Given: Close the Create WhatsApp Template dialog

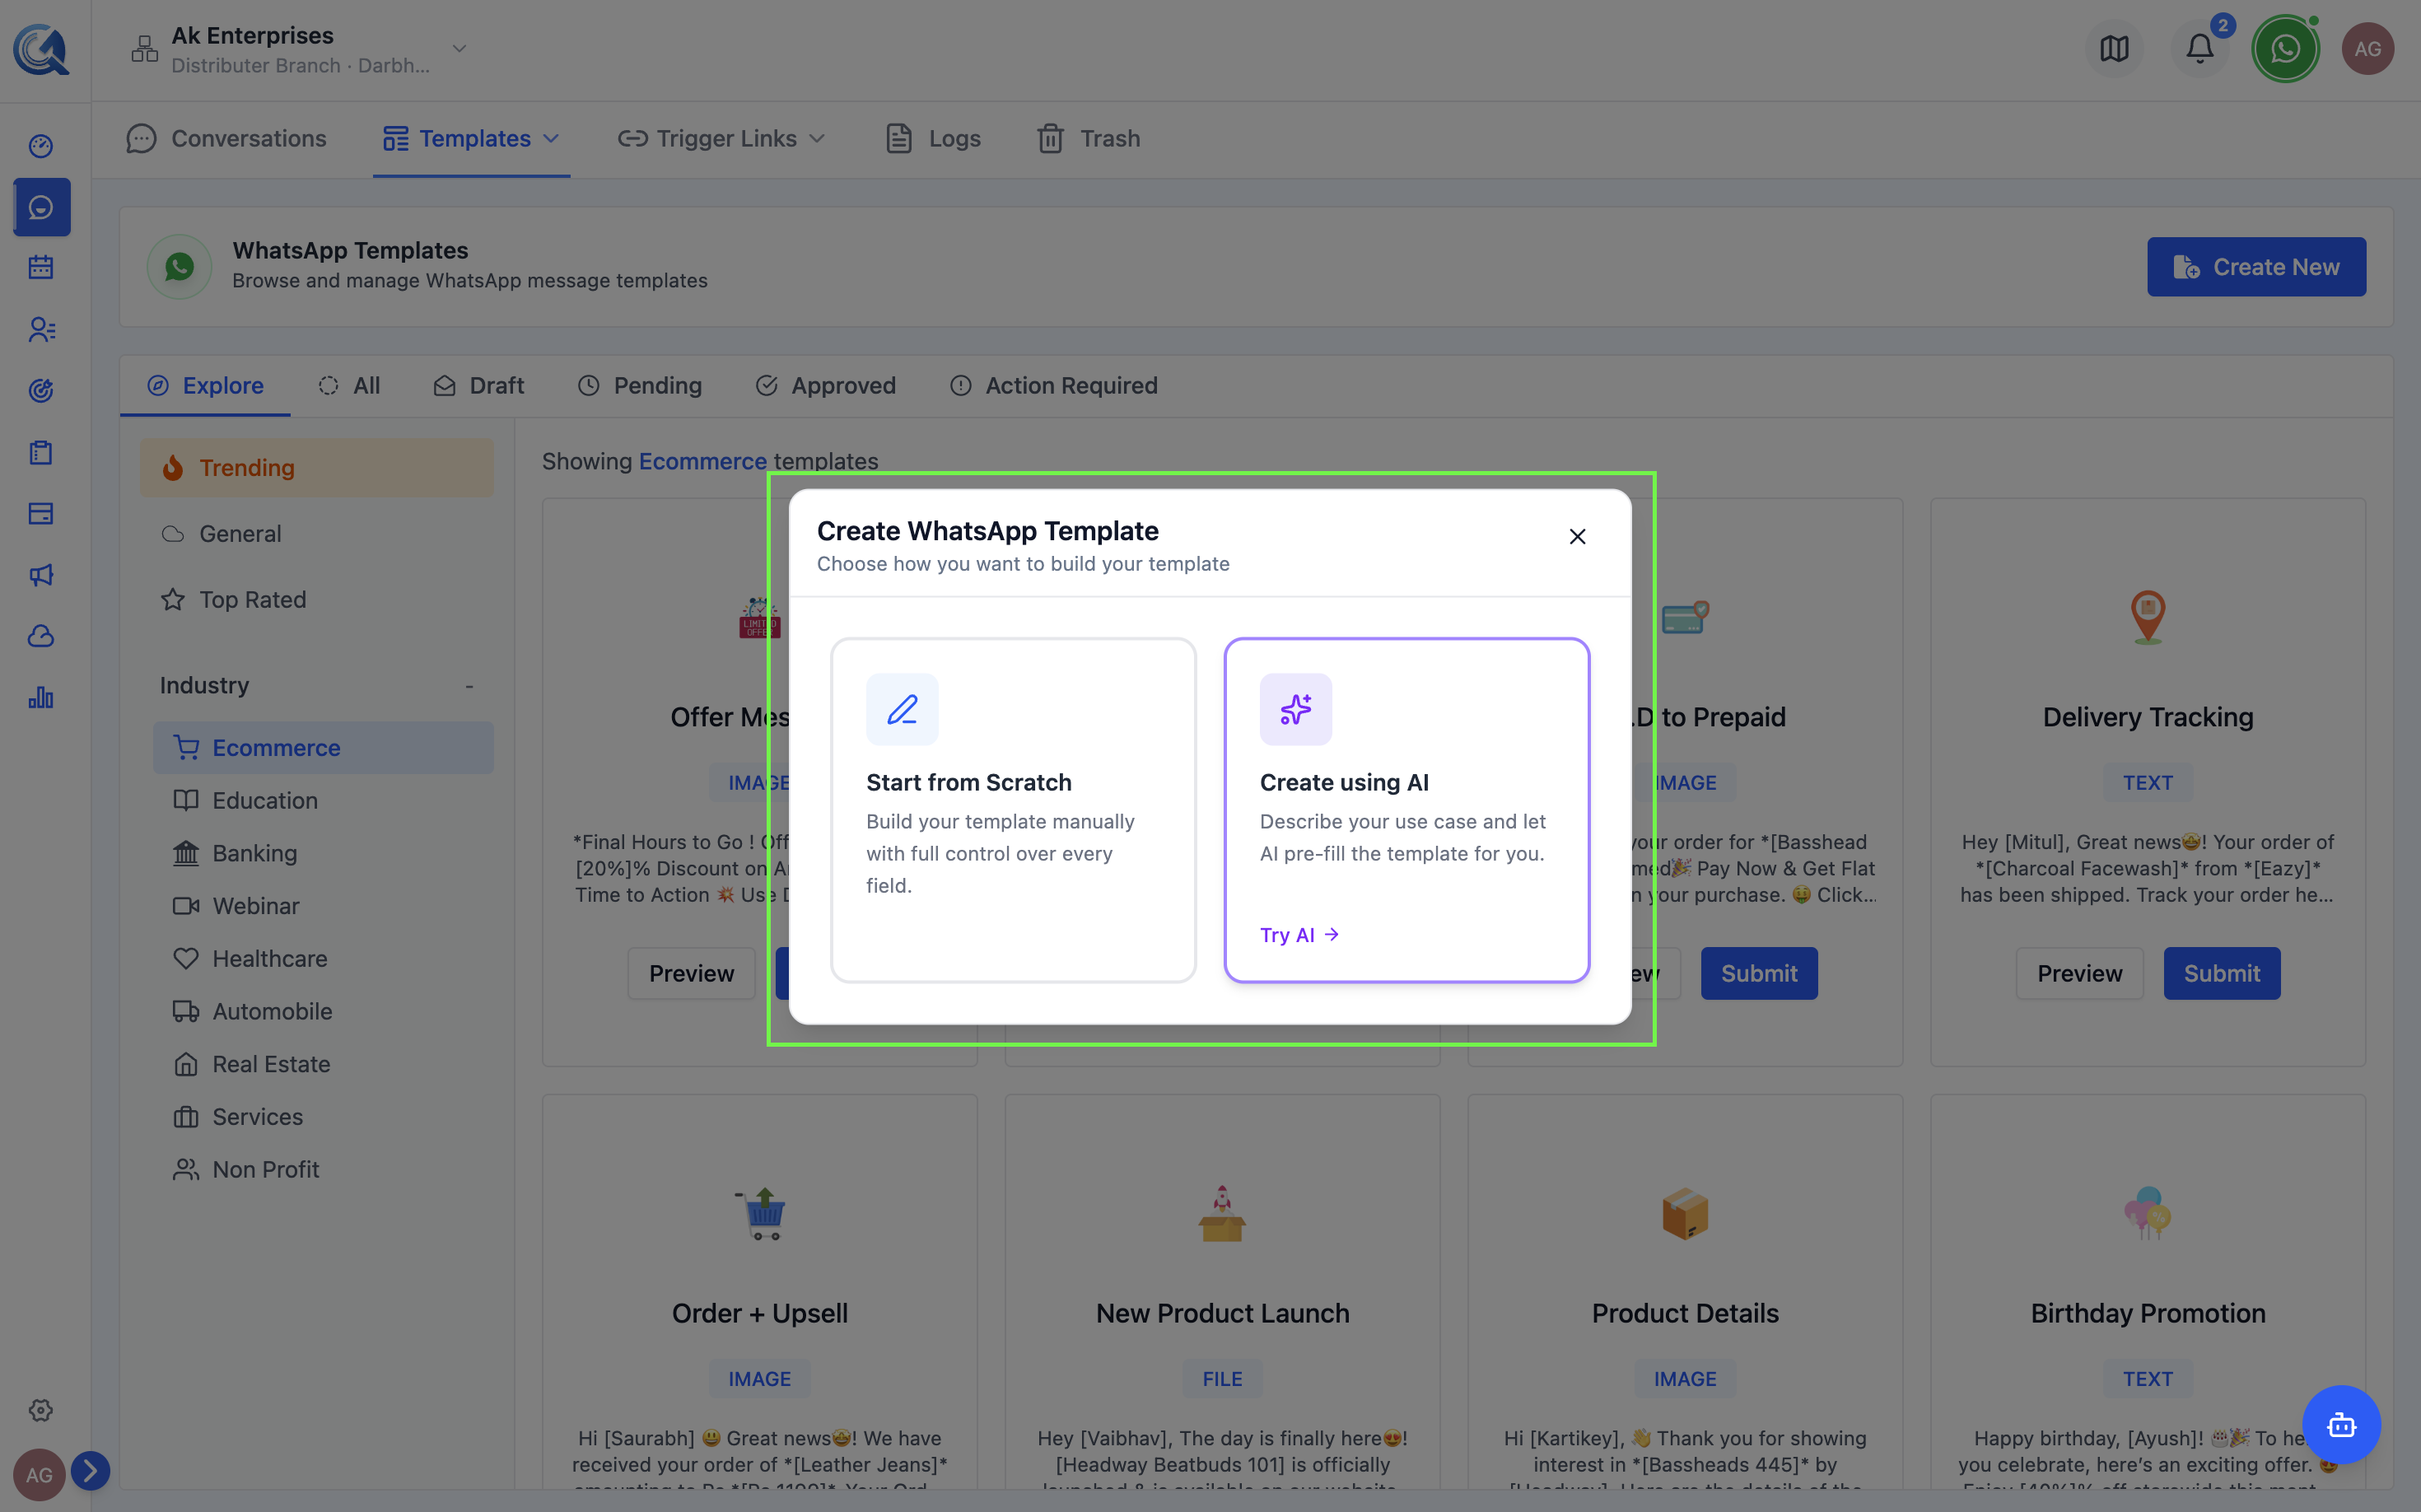Looking at the screenshot, I should (1577, 537).
